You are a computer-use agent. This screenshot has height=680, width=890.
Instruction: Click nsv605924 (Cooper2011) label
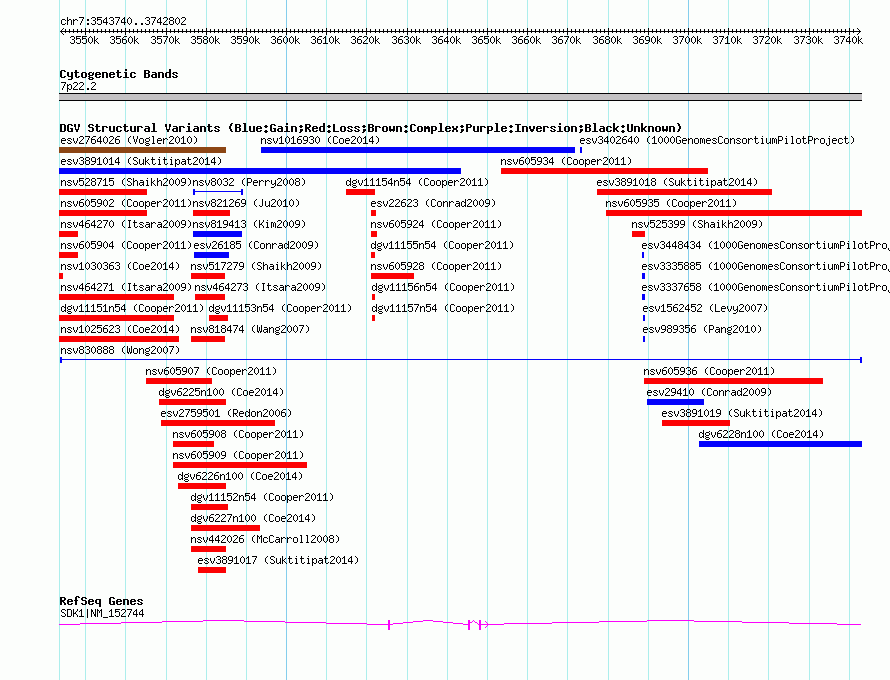pyautogui.click(x=436, y=224)
